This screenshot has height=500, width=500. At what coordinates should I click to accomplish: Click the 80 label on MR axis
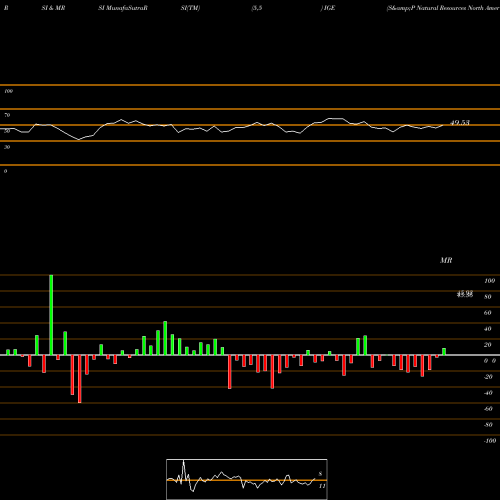[488, 297]
